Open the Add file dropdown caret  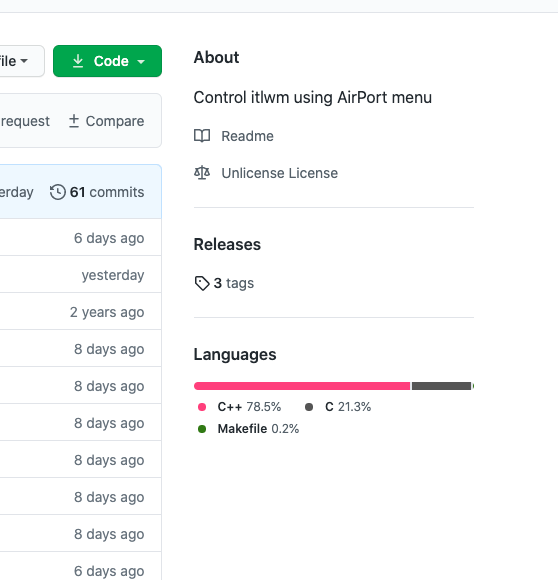24,61
